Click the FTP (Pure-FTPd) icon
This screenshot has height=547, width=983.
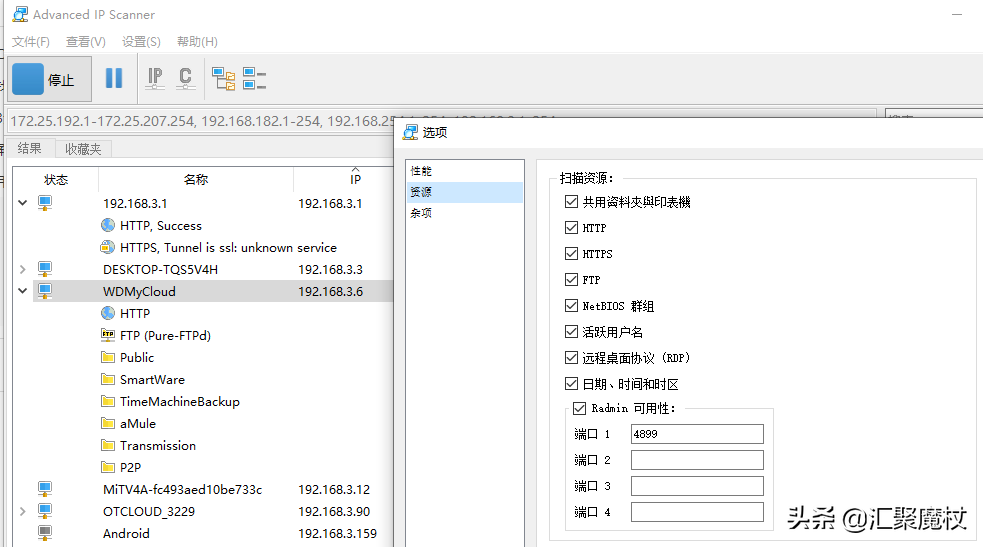108,335
